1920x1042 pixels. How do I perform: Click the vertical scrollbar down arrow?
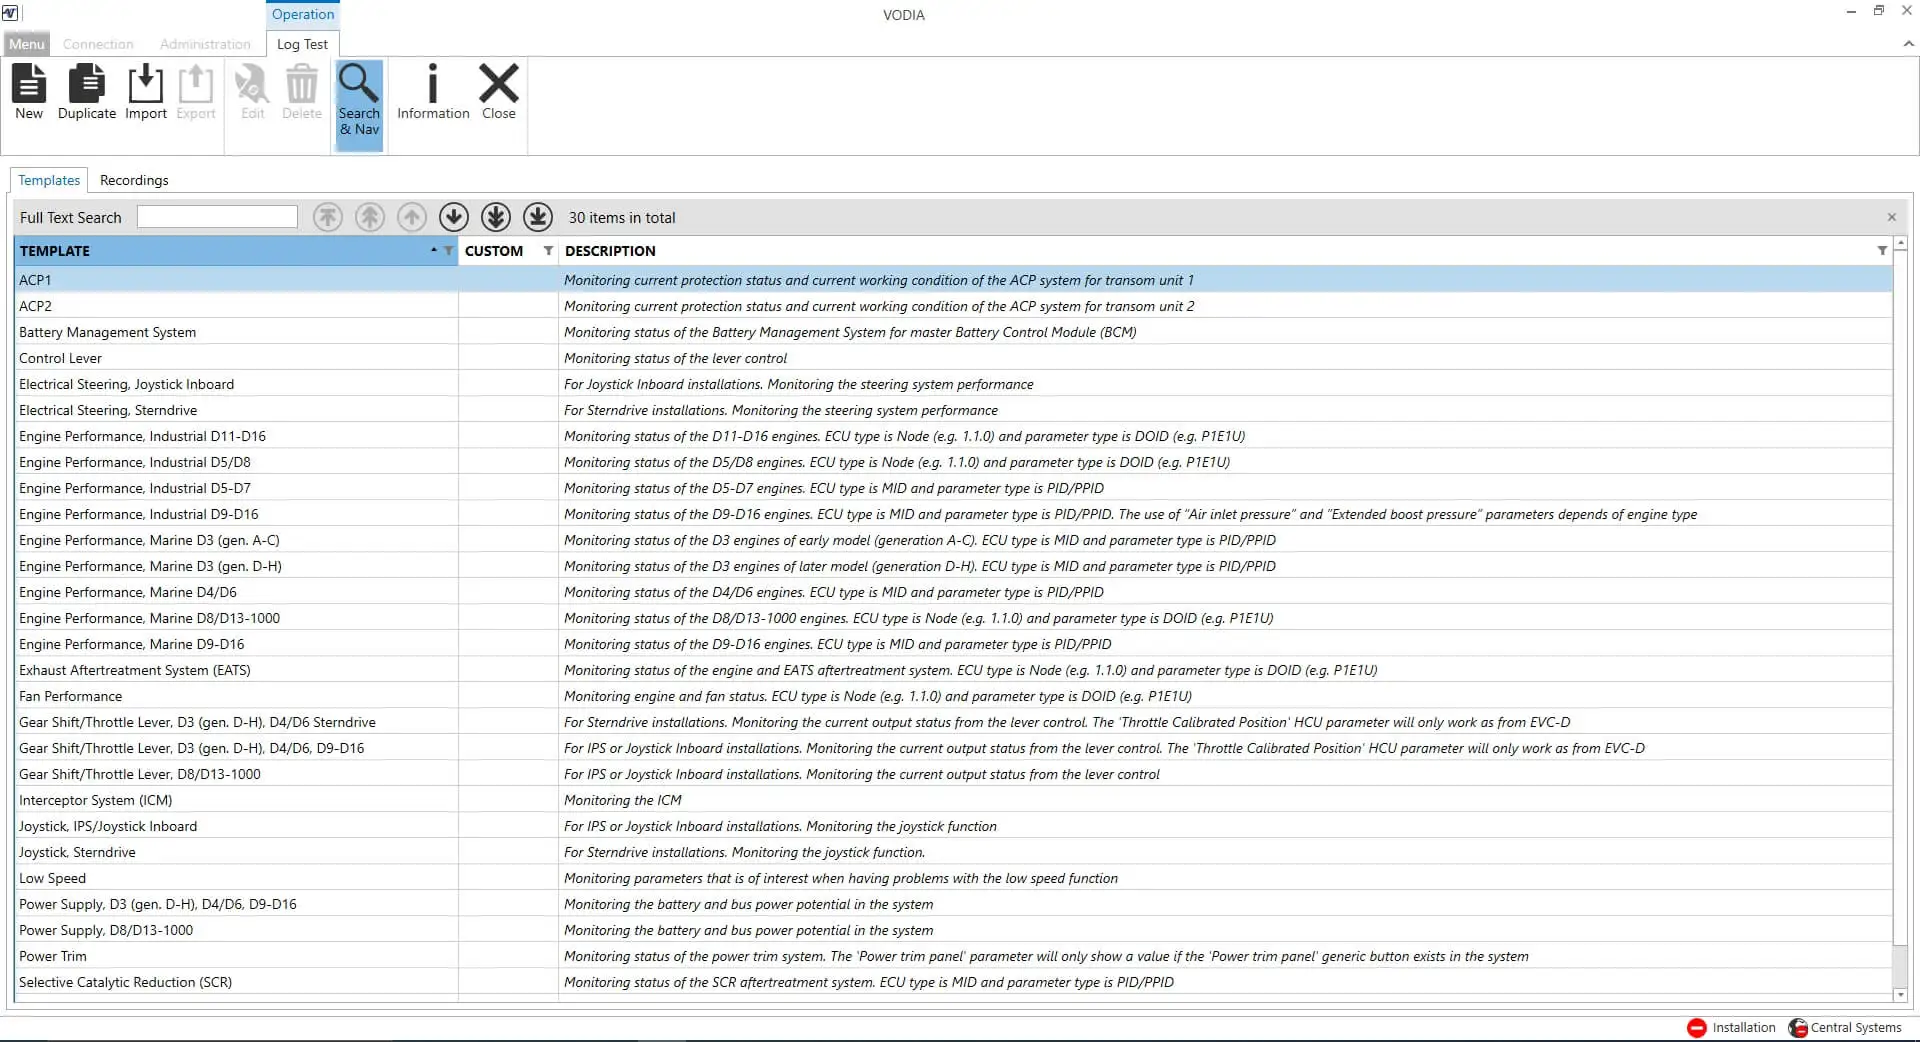[1900, 995]
